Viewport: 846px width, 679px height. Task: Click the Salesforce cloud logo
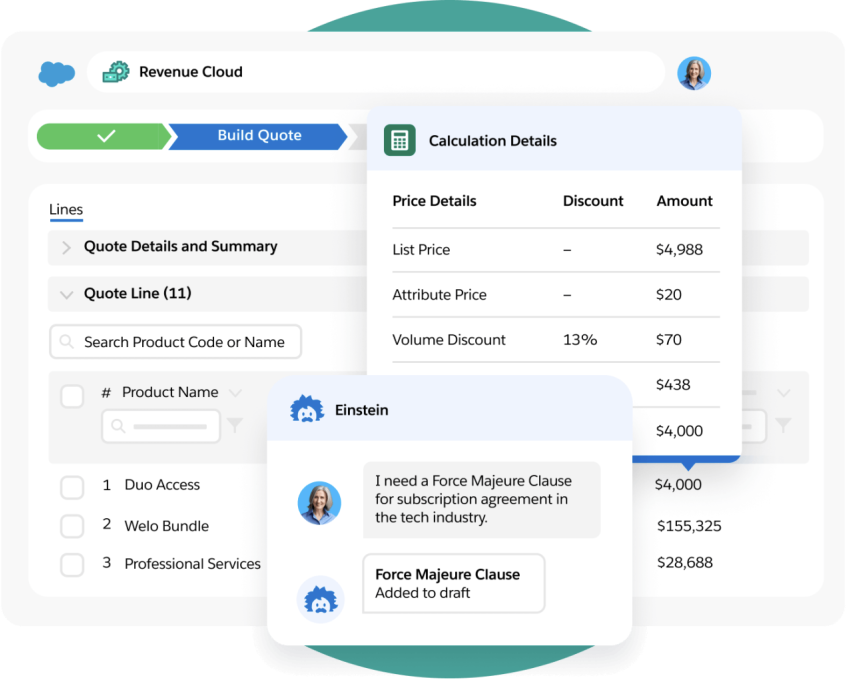pos(56,74)
